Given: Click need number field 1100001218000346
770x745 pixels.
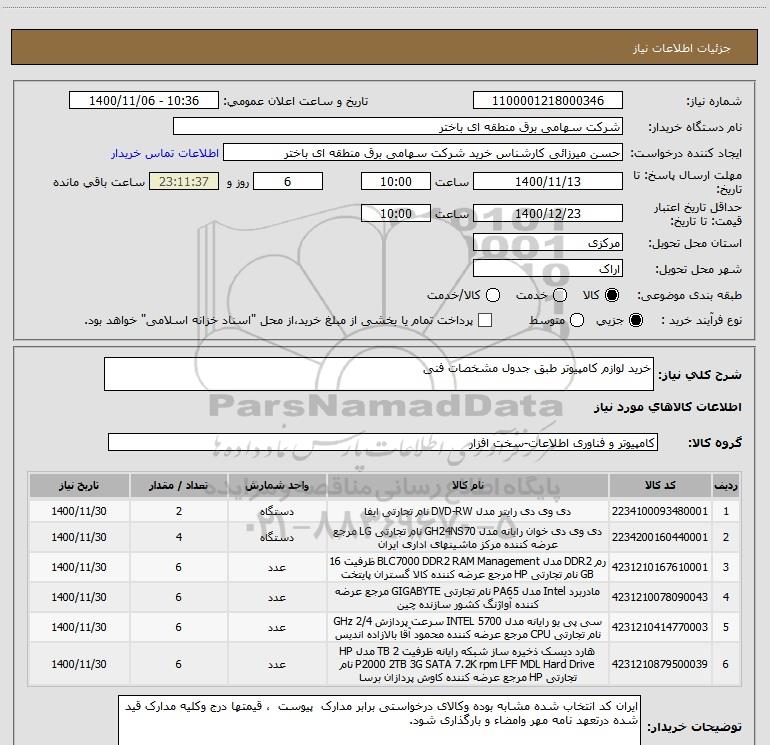Looking at the screenshot, I should pyautogui.click(x=548, y=101).
